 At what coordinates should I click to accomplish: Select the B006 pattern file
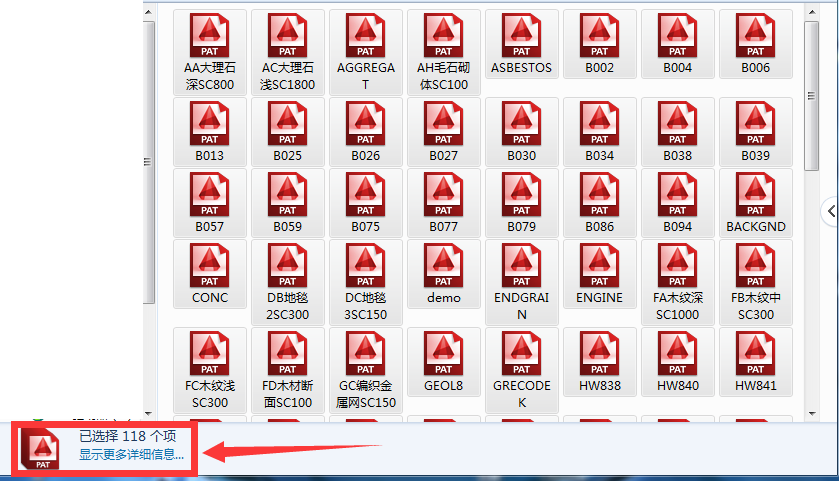click(x=756, y=44)
